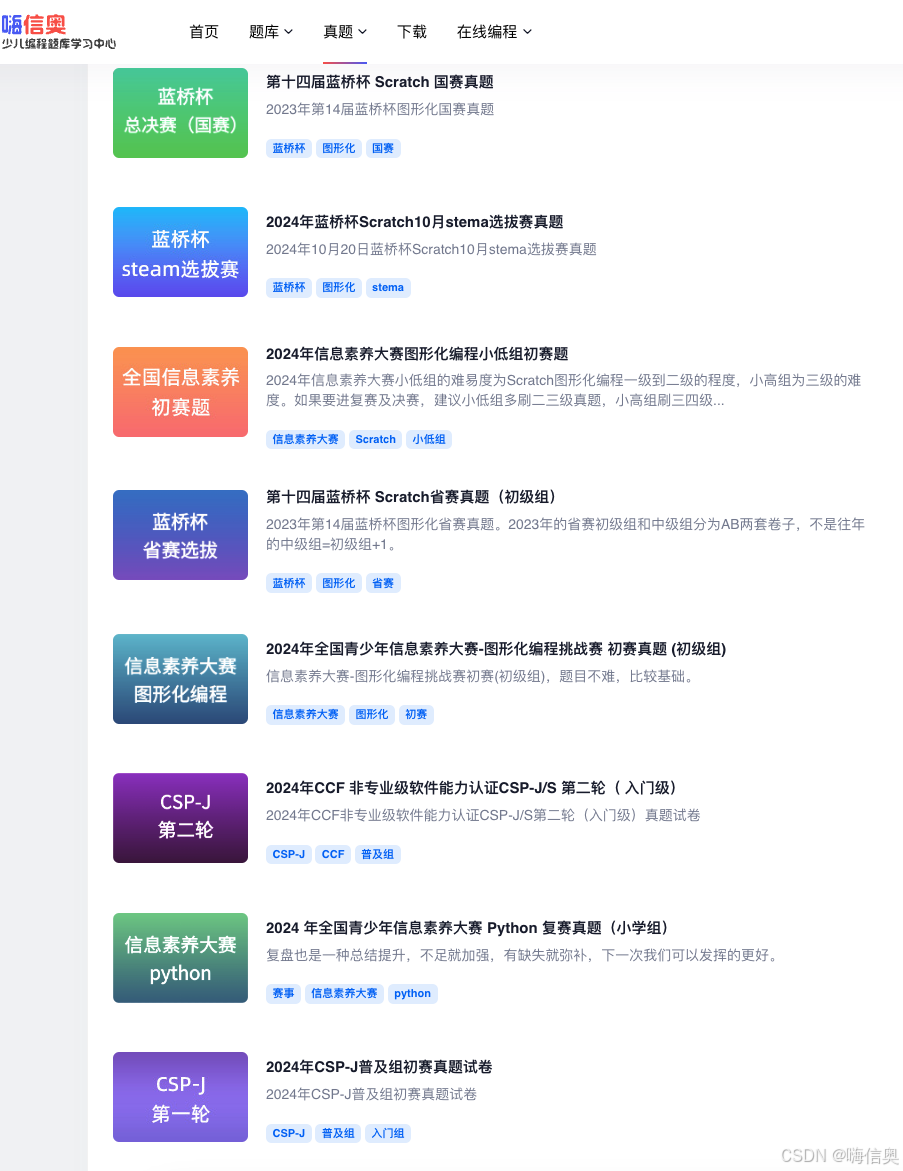Click the 省赛 tag

click(383, 583)
